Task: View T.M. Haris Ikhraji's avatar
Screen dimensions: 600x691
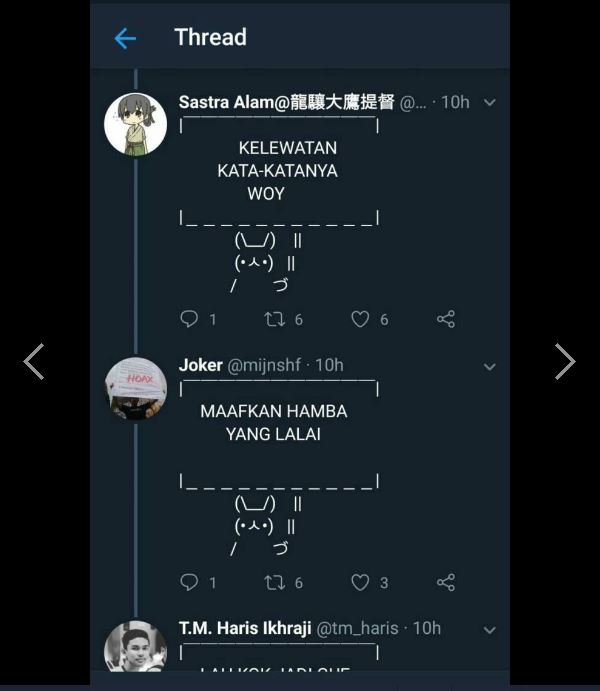Action: tap(135, 648)
